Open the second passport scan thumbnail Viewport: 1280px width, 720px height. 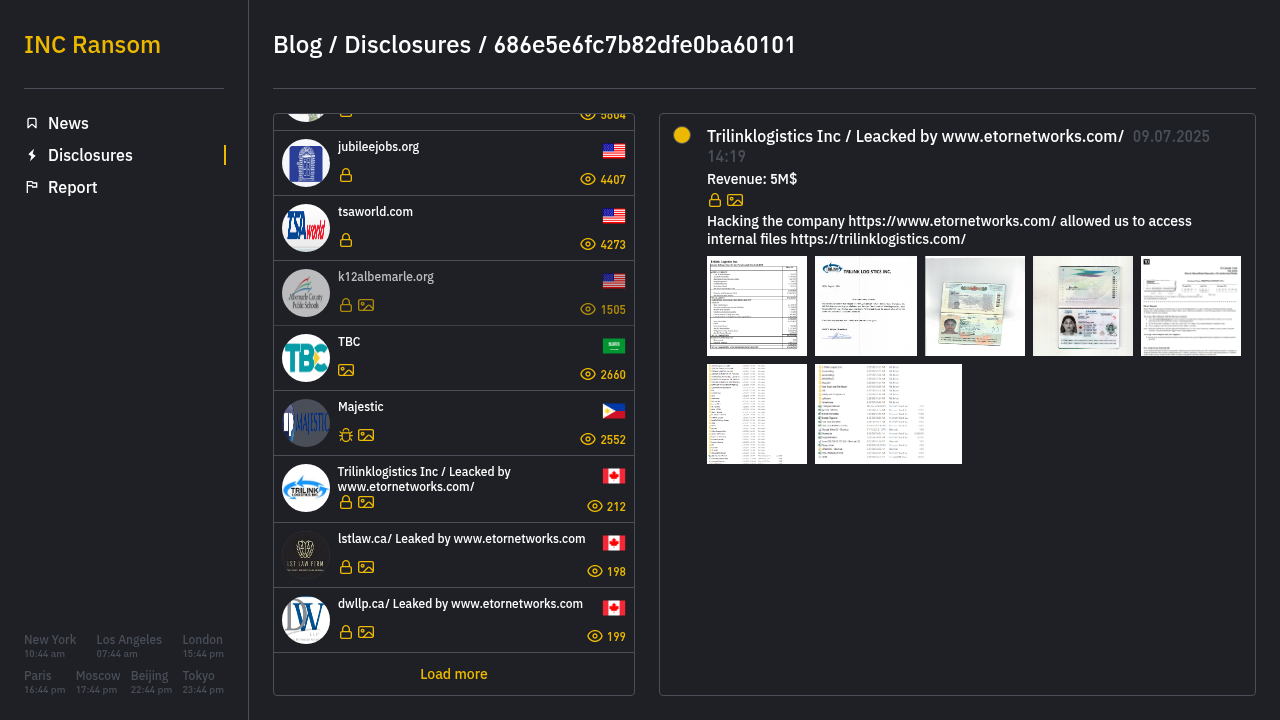click(1083, 306)
